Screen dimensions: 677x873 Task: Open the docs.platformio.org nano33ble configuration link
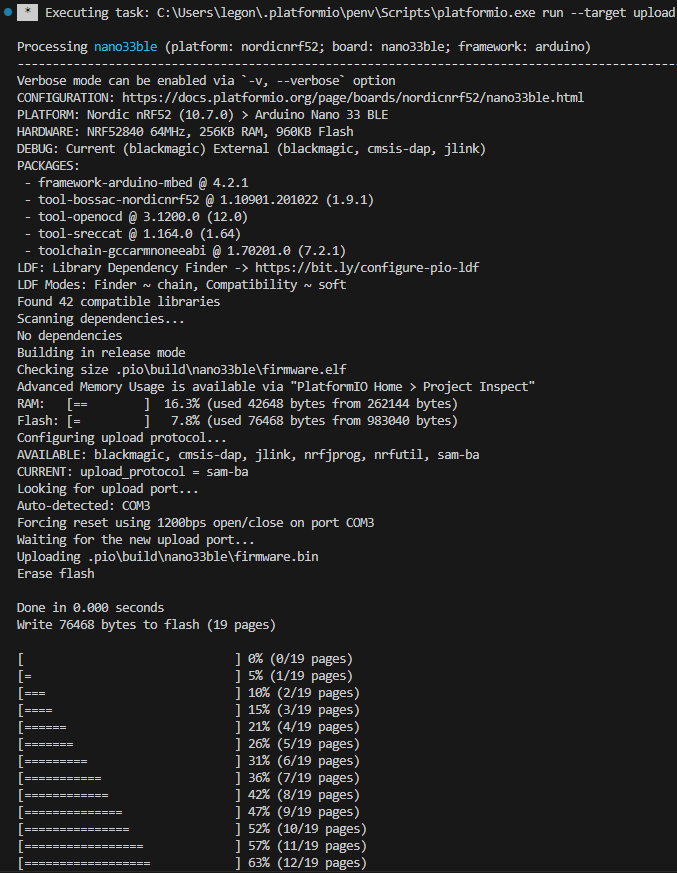tap(352, 98)
